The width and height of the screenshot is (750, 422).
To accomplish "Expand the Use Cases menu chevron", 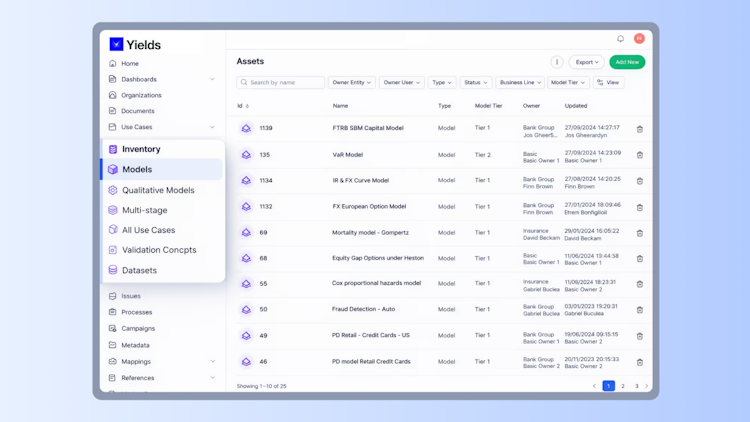I will point(212,127).
